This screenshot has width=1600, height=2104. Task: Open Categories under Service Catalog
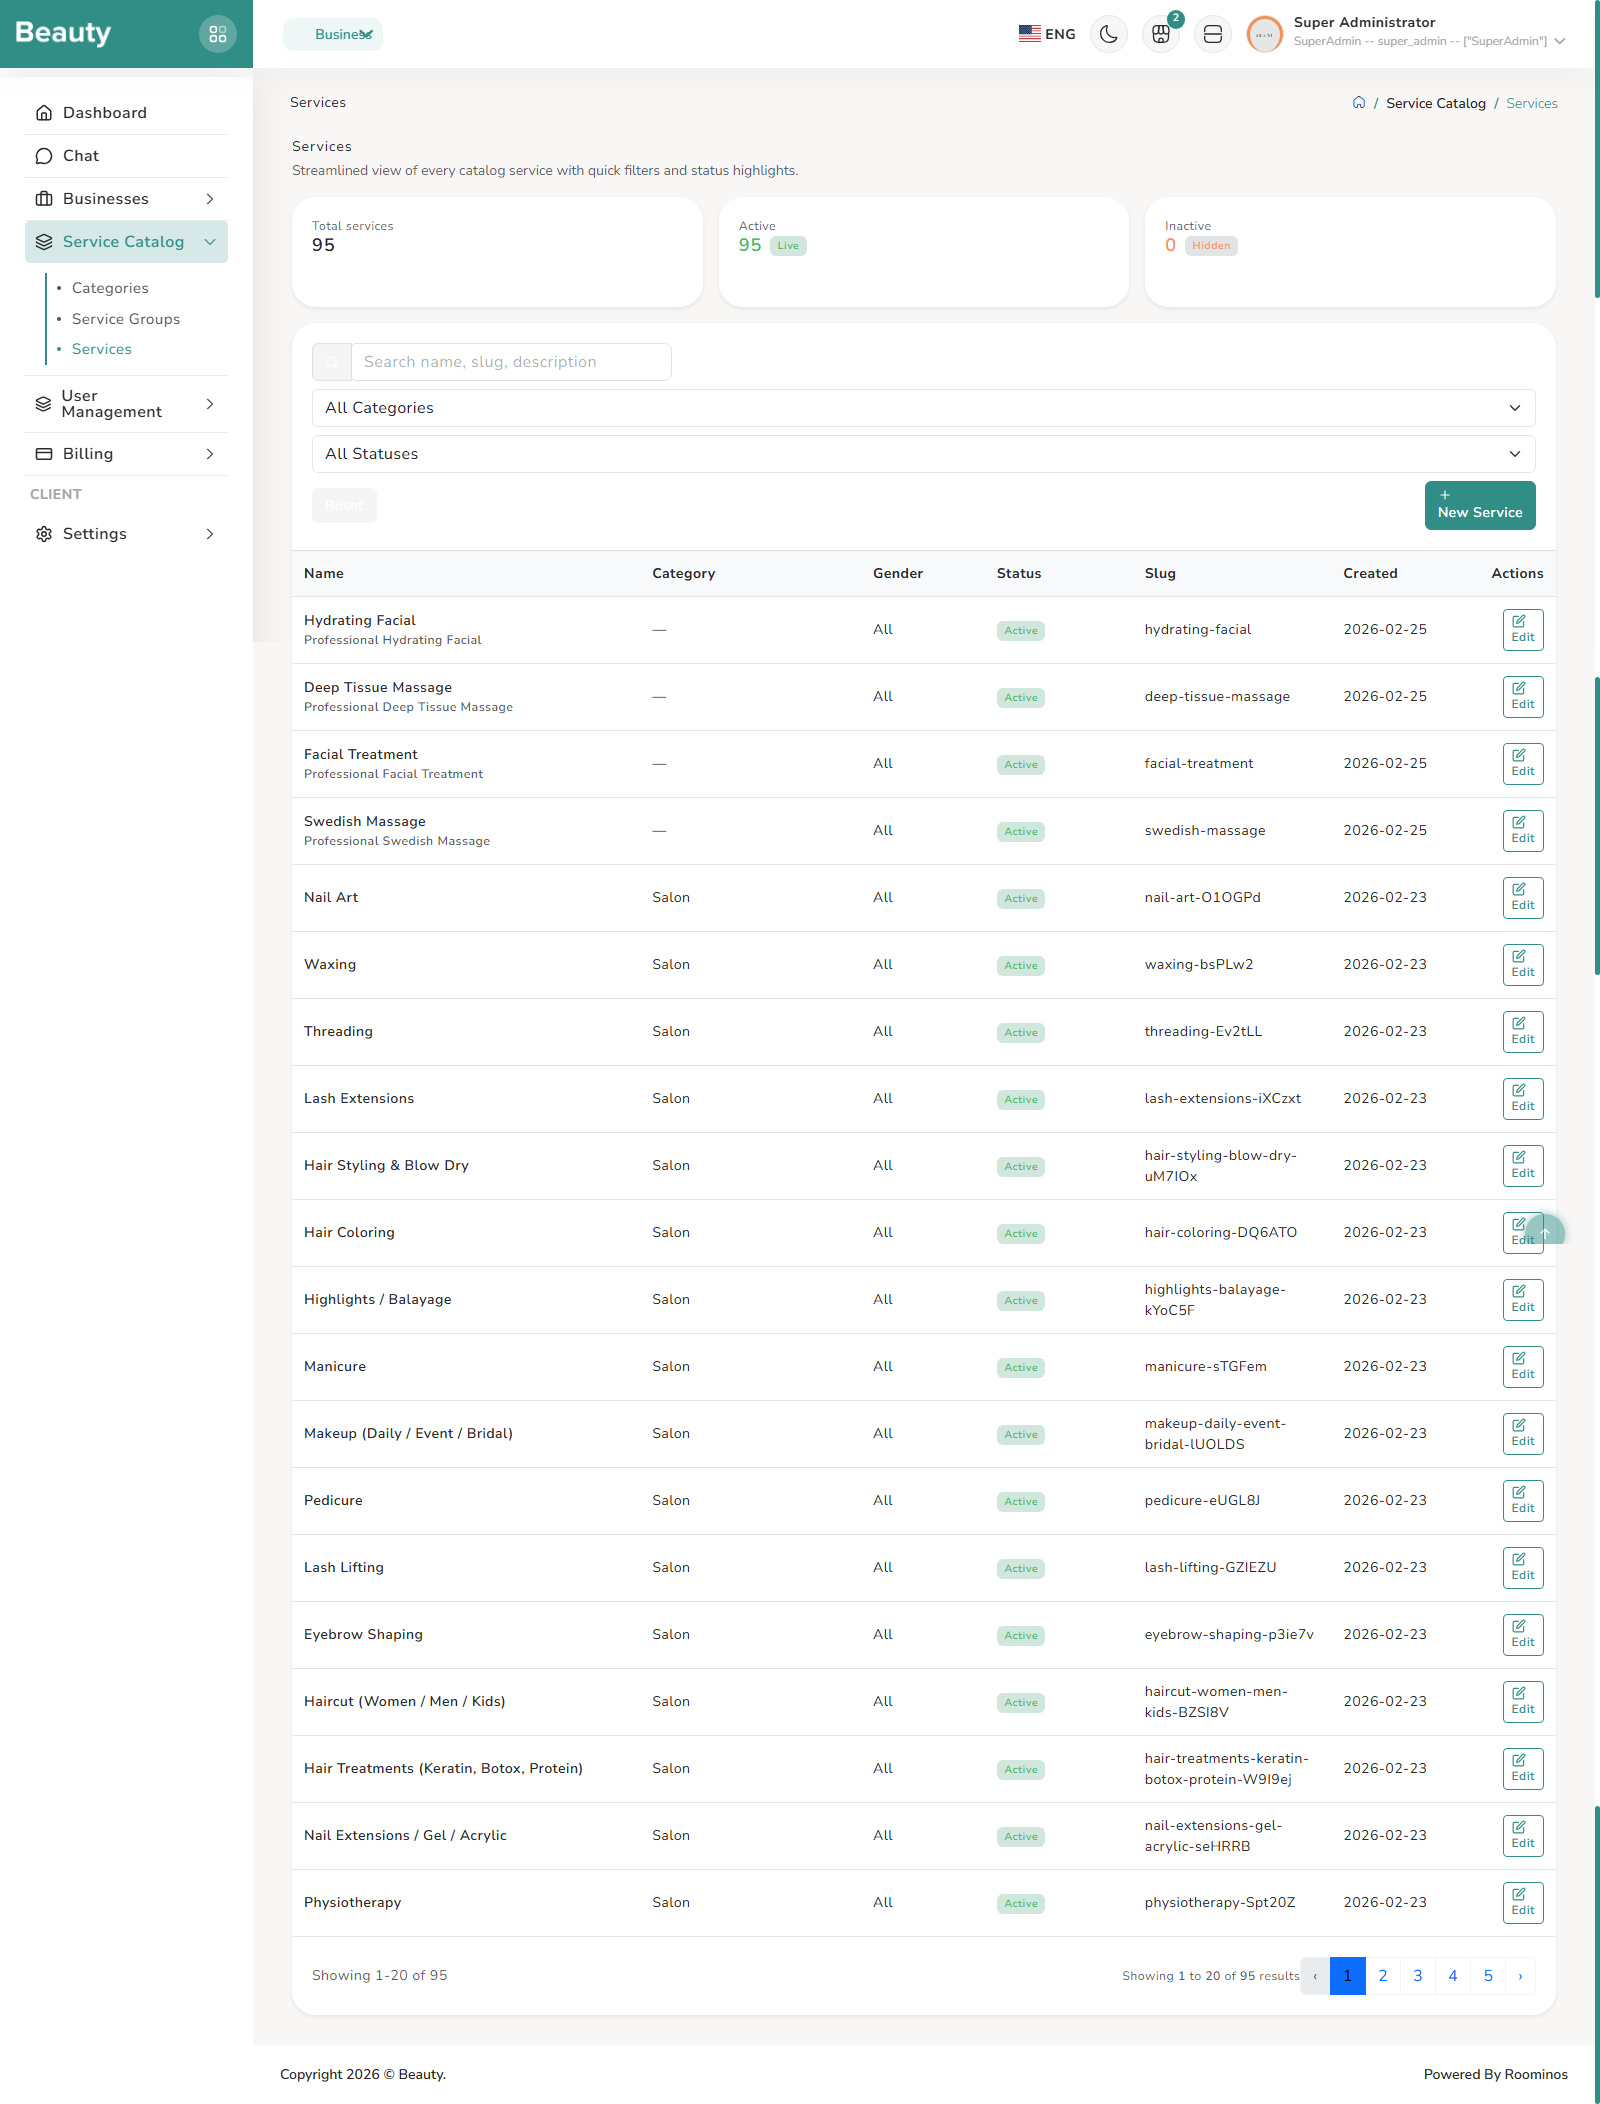click(x=110, y=288)
